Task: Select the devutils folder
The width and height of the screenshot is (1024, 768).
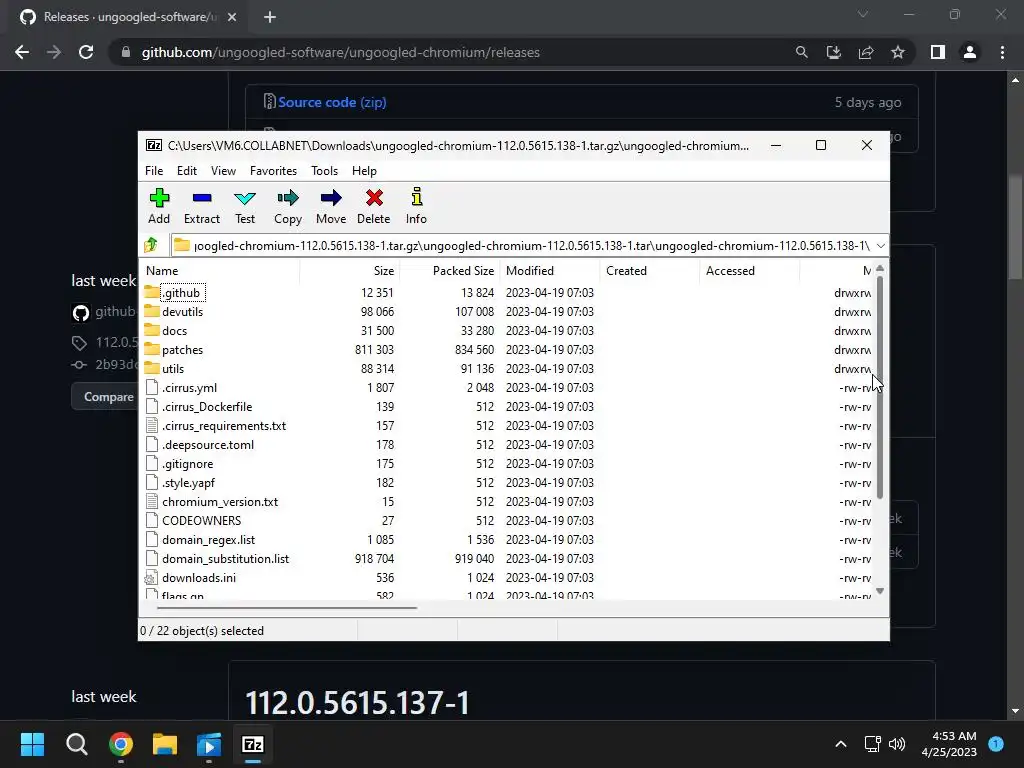Action: [x=182, y=312]
